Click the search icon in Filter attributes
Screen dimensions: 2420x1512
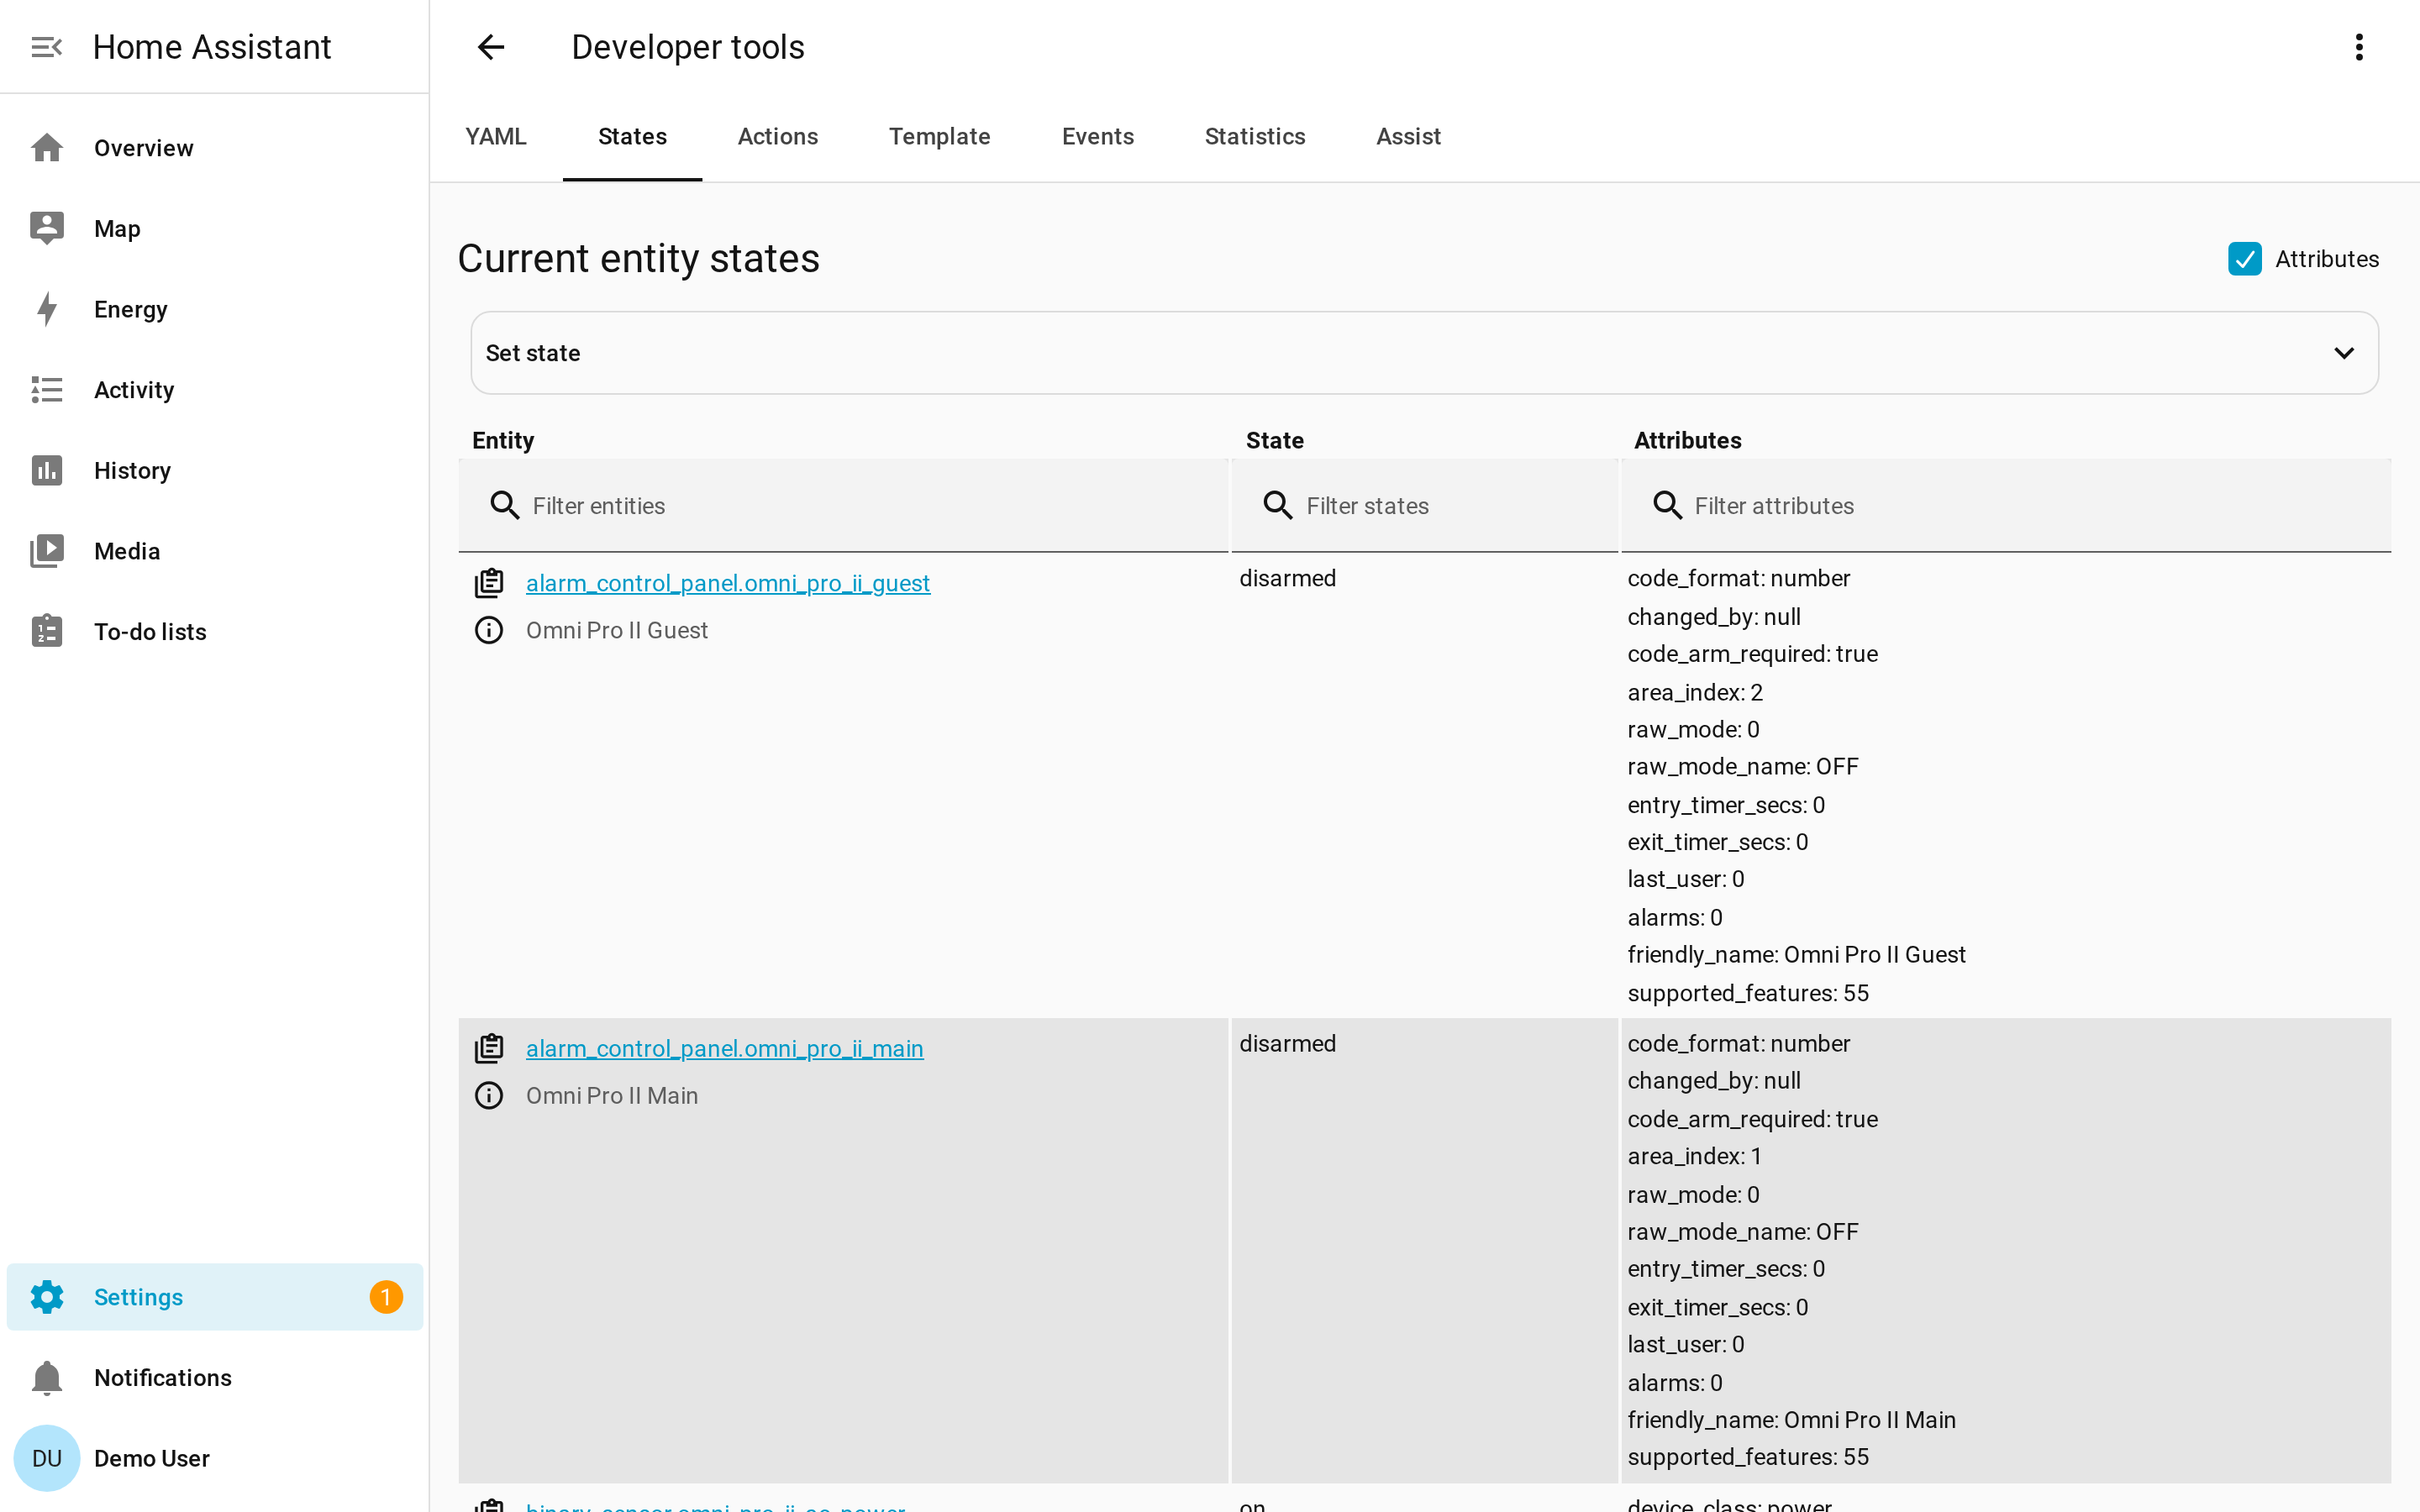pyautogui.click(x=1667, y=506)
